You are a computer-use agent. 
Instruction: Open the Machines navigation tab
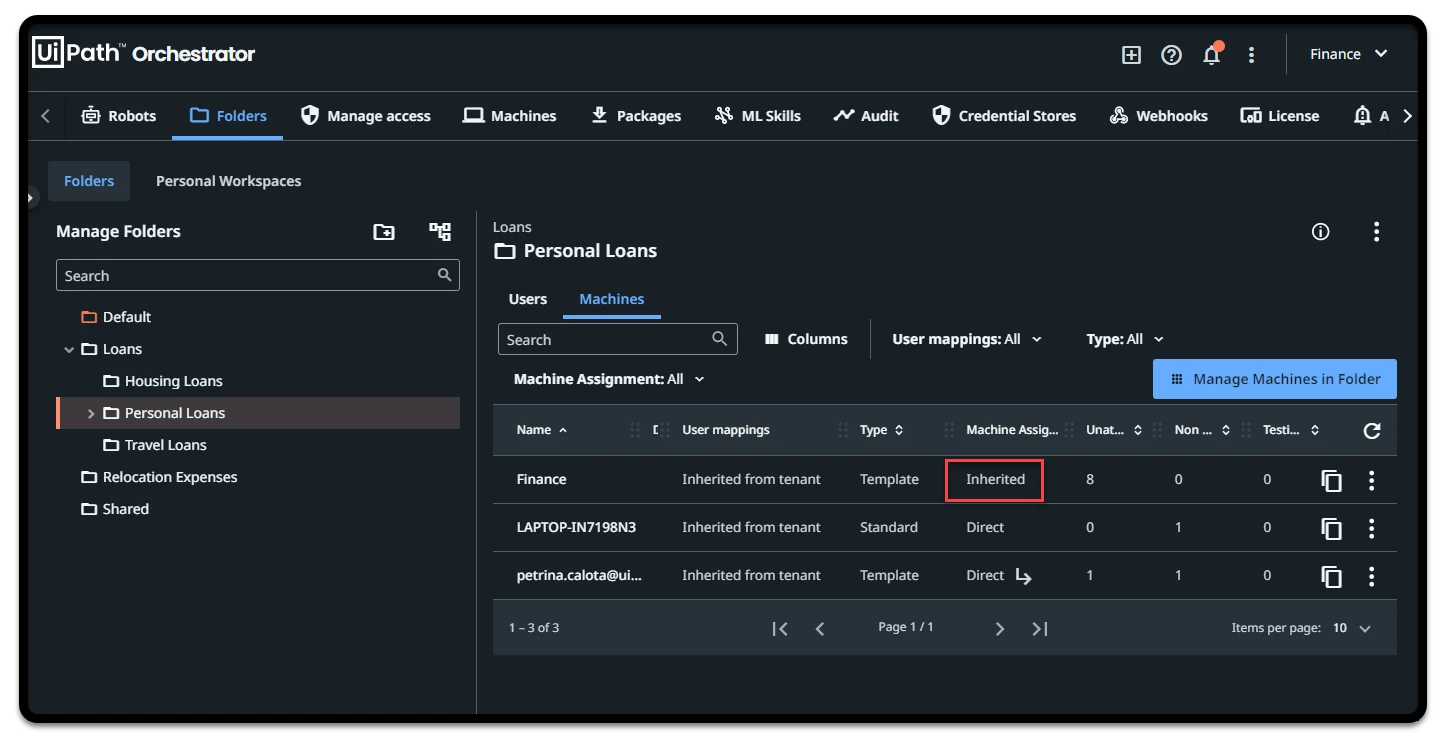point(510,116)
